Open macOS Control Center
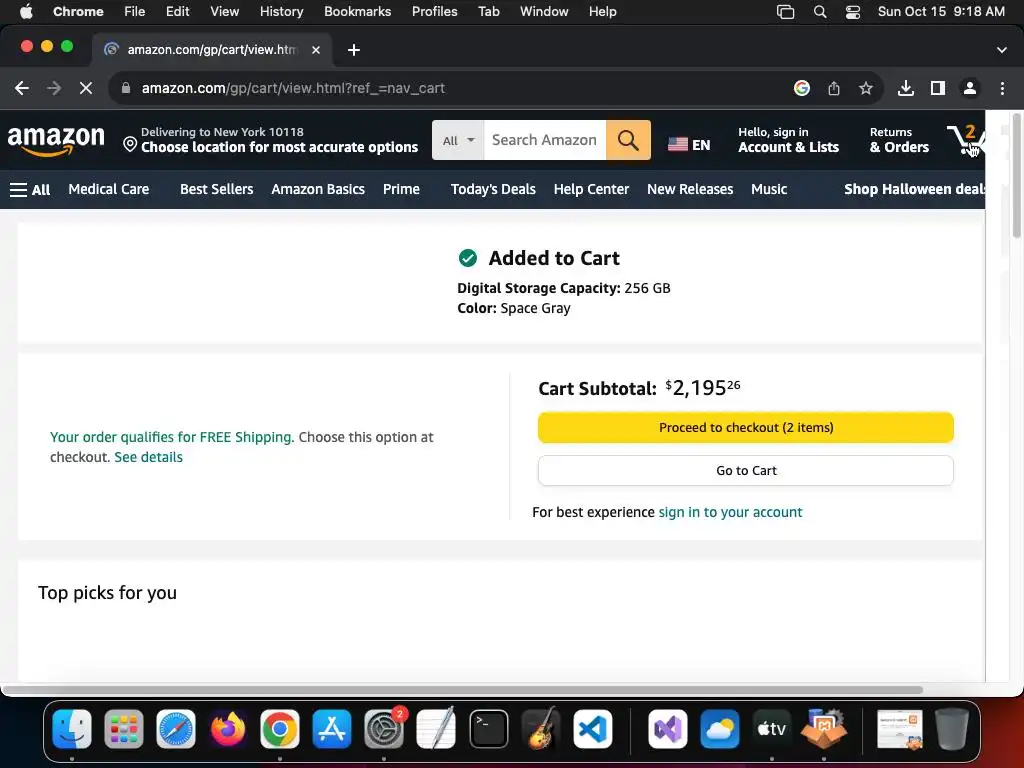The width and height of the screenshot is (1024, 768). click(x=852, y=12)
